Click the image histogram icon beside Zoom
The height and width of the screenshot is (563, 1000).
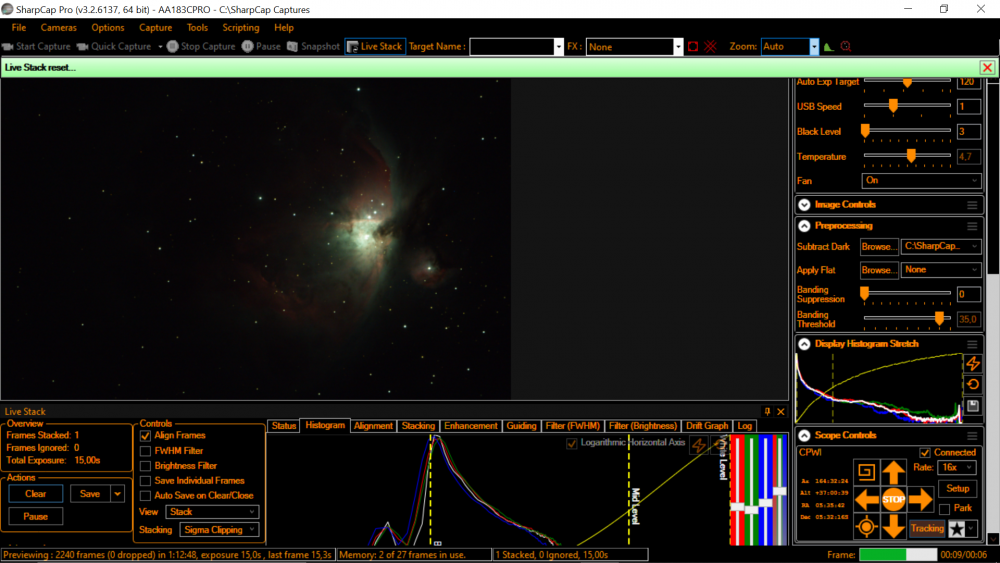pos(828,46)
